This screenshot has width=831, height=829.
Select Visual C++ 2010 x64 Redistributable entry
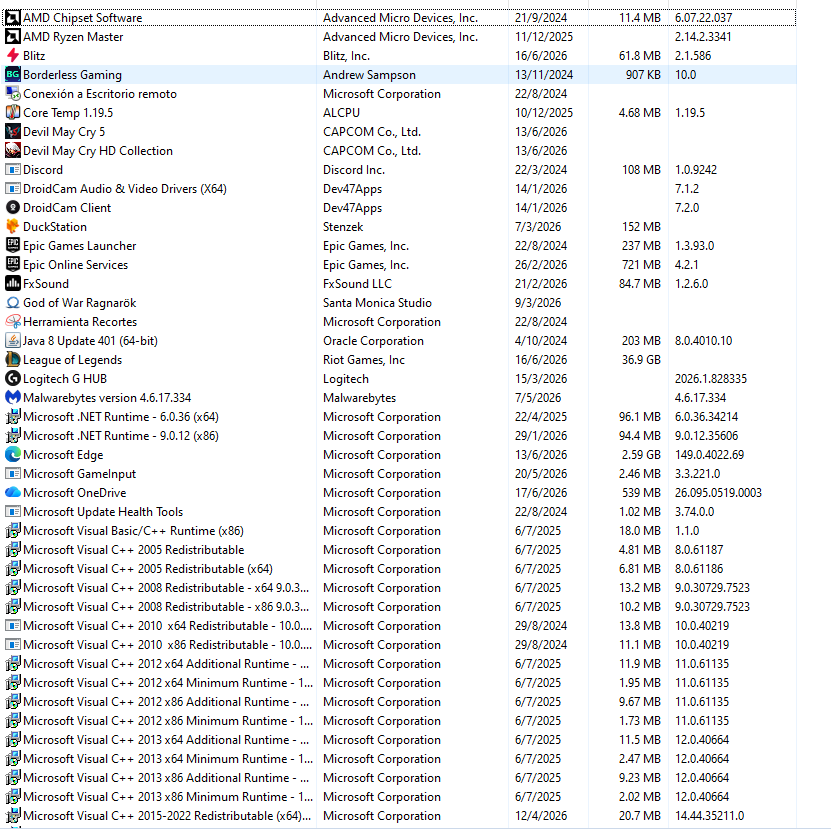coord(400,626)
